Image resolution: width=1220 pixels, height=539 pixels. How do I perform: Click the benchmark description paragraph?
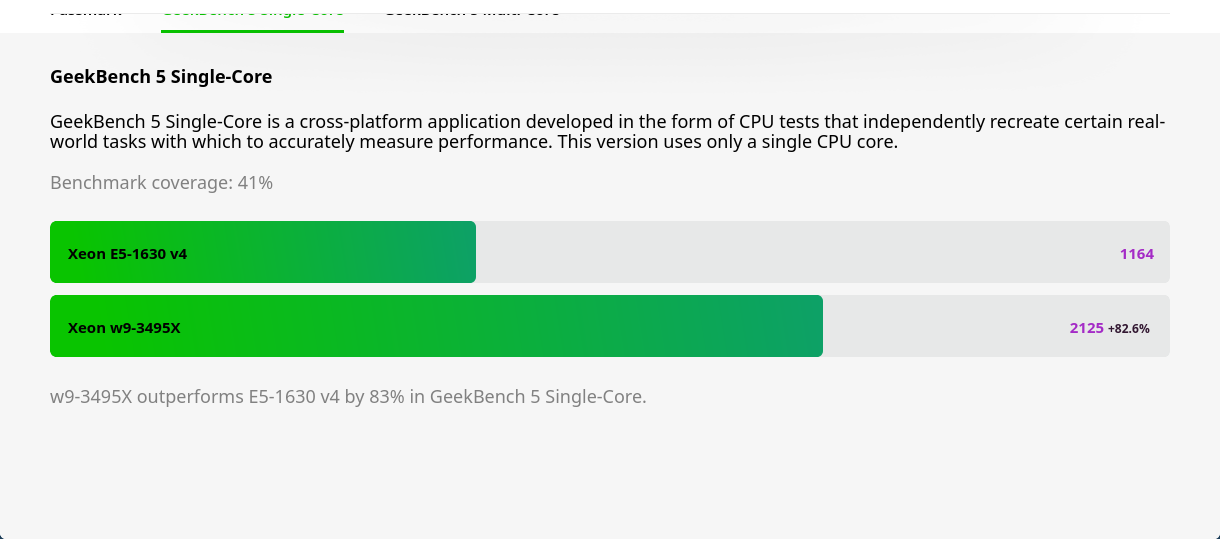pyautogui.click(x=608, y=132)
